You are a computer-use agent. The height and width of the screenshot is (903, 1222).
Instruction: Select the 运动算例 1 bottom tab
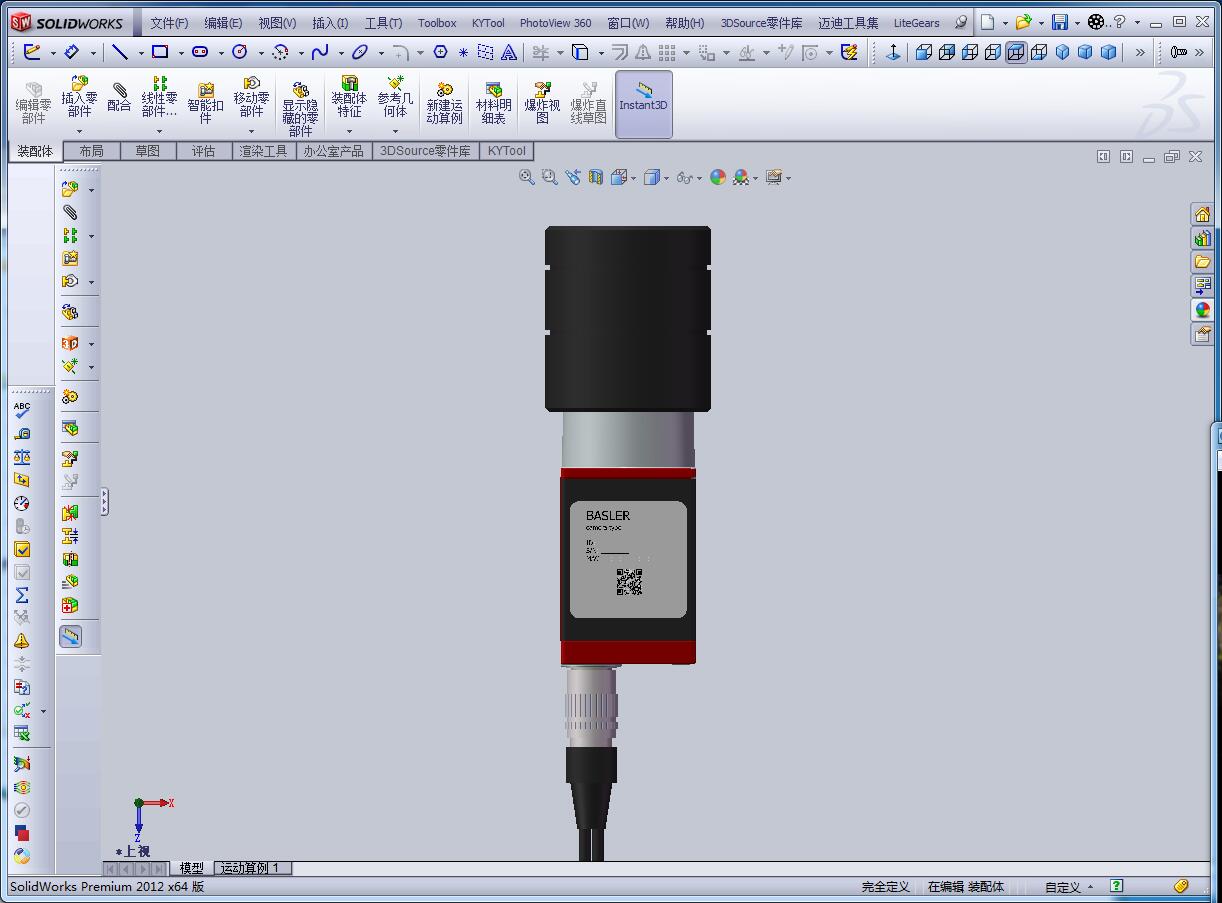click(251, 868)
